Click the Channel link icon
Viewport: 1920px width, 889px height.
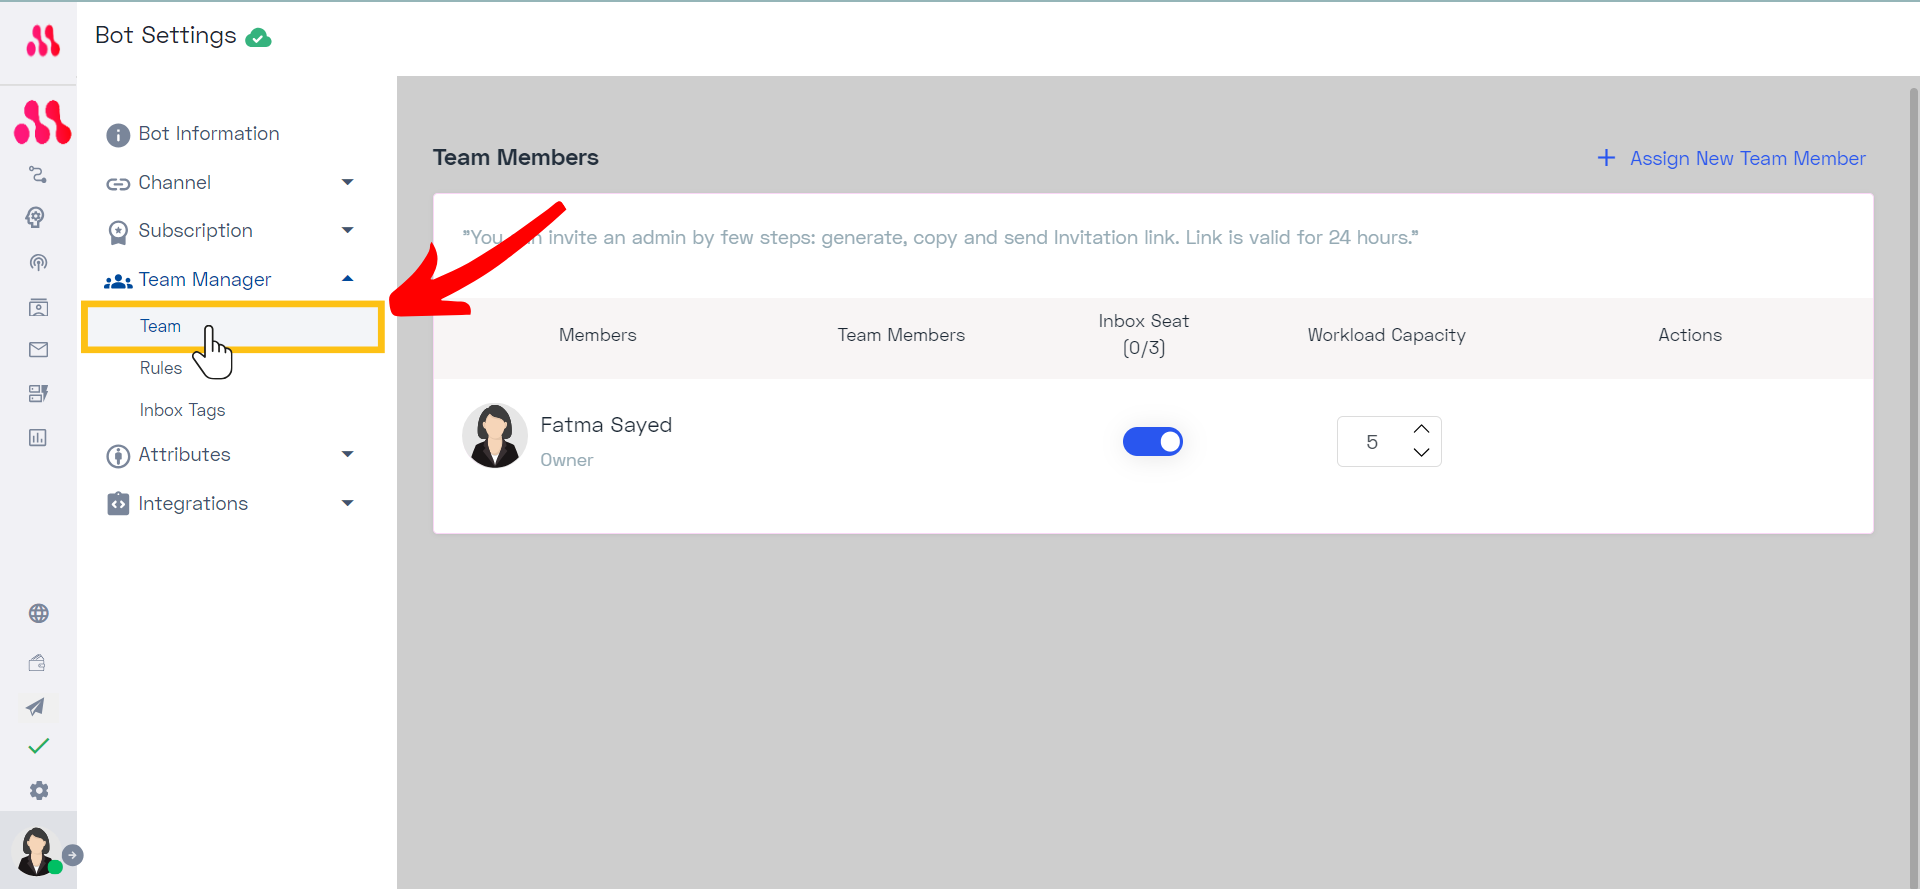118,184
